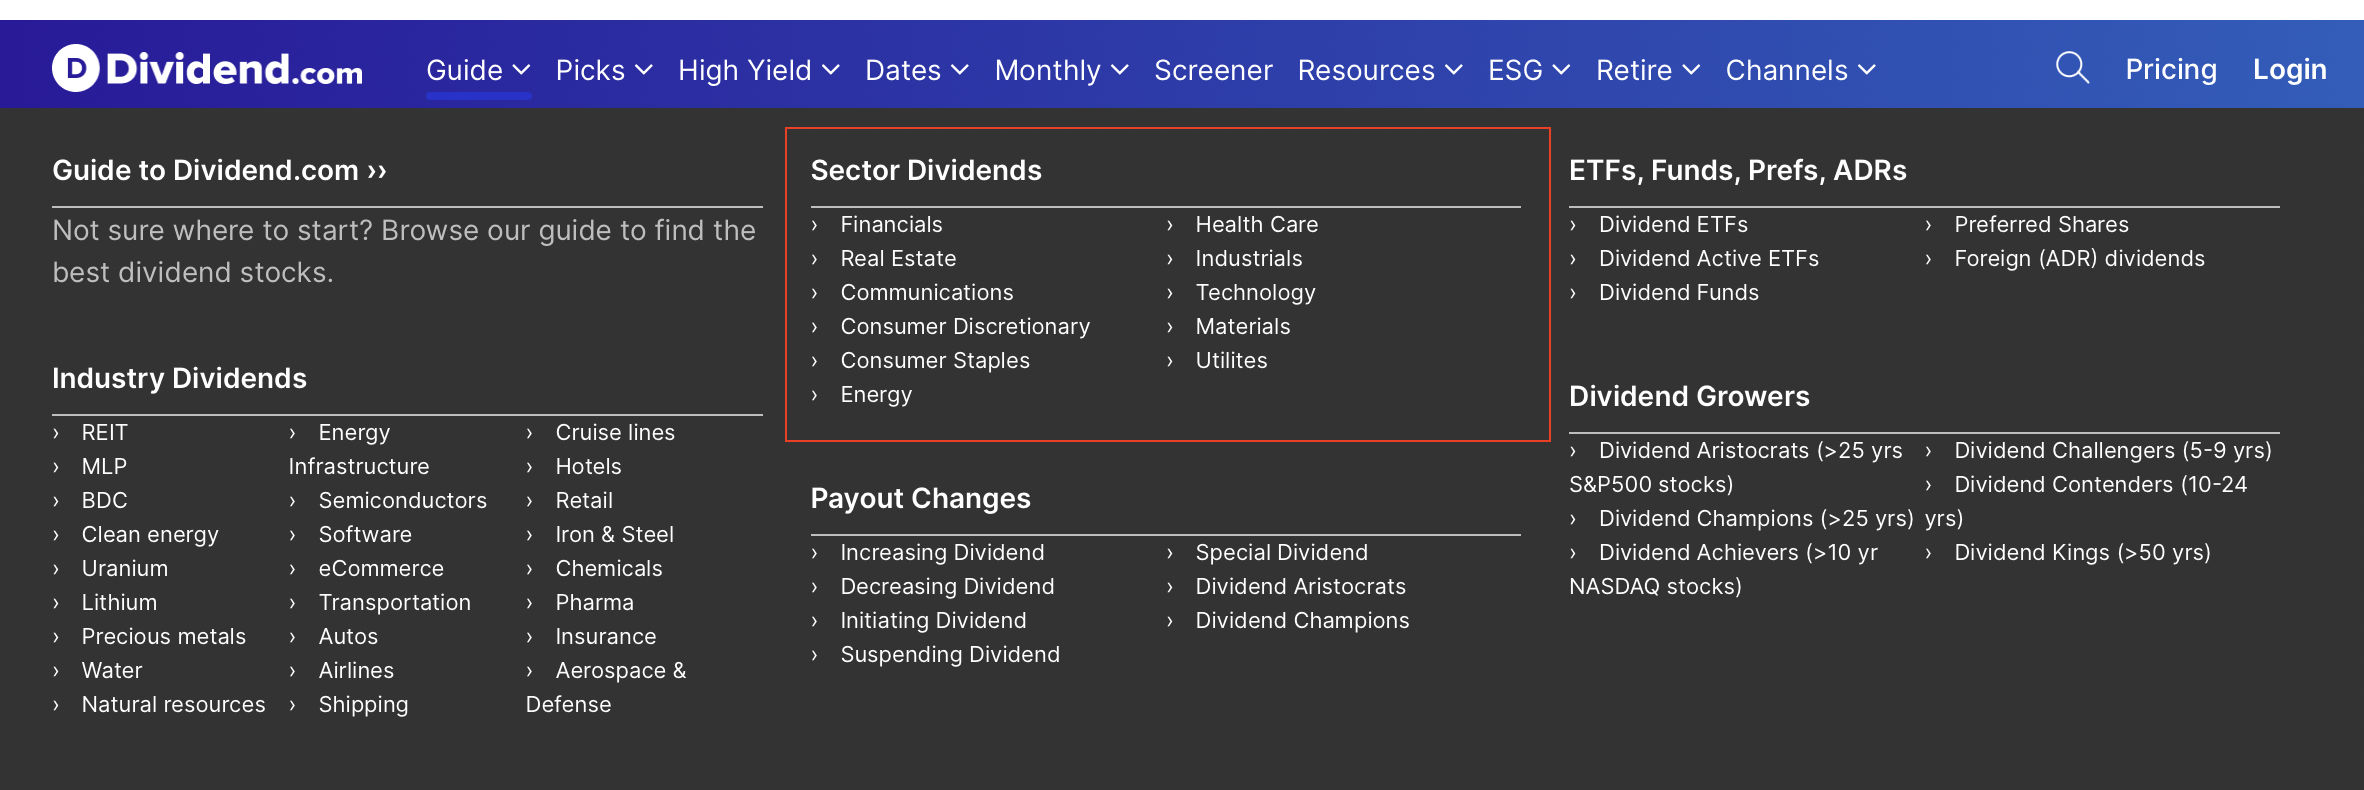Select Dividend Champions (>25 yrs) growers

1756,518
